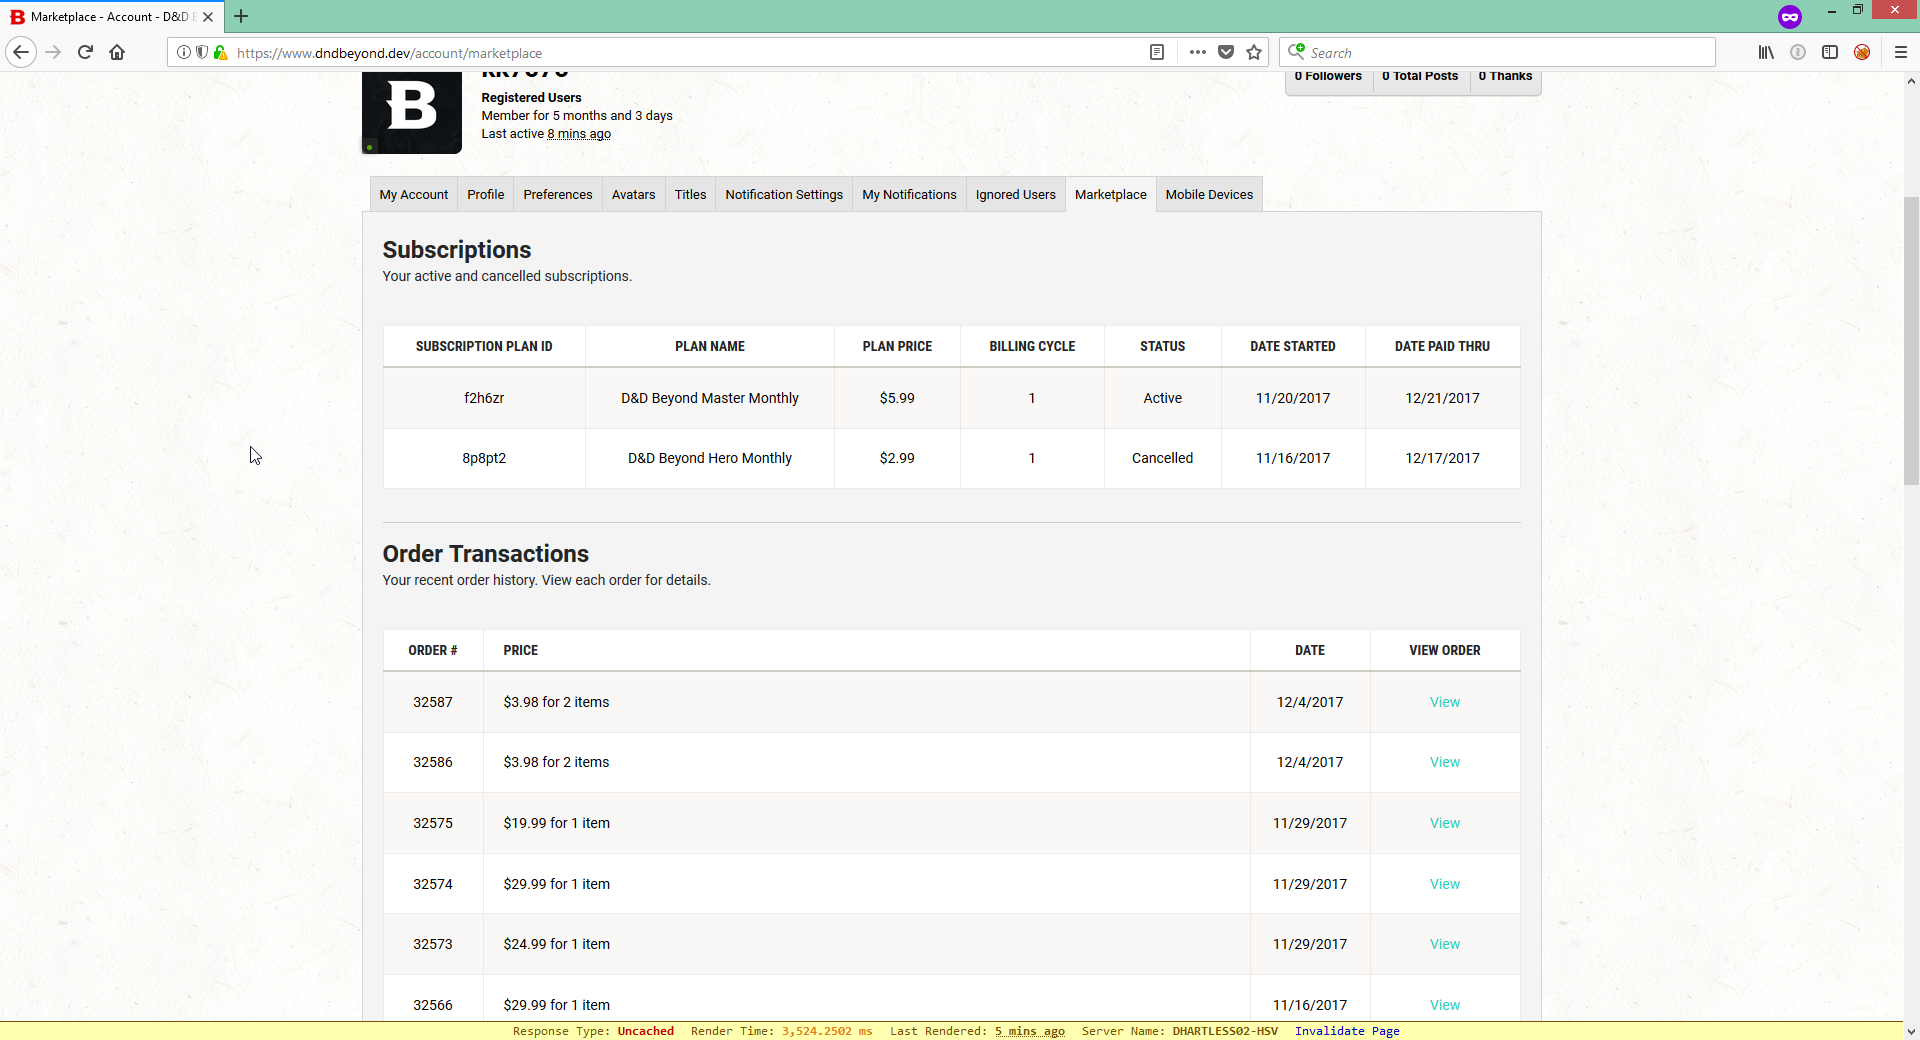The image size is (1920, 1040).
Task: Click the browser forward arrow
Action: click(54, 52)
